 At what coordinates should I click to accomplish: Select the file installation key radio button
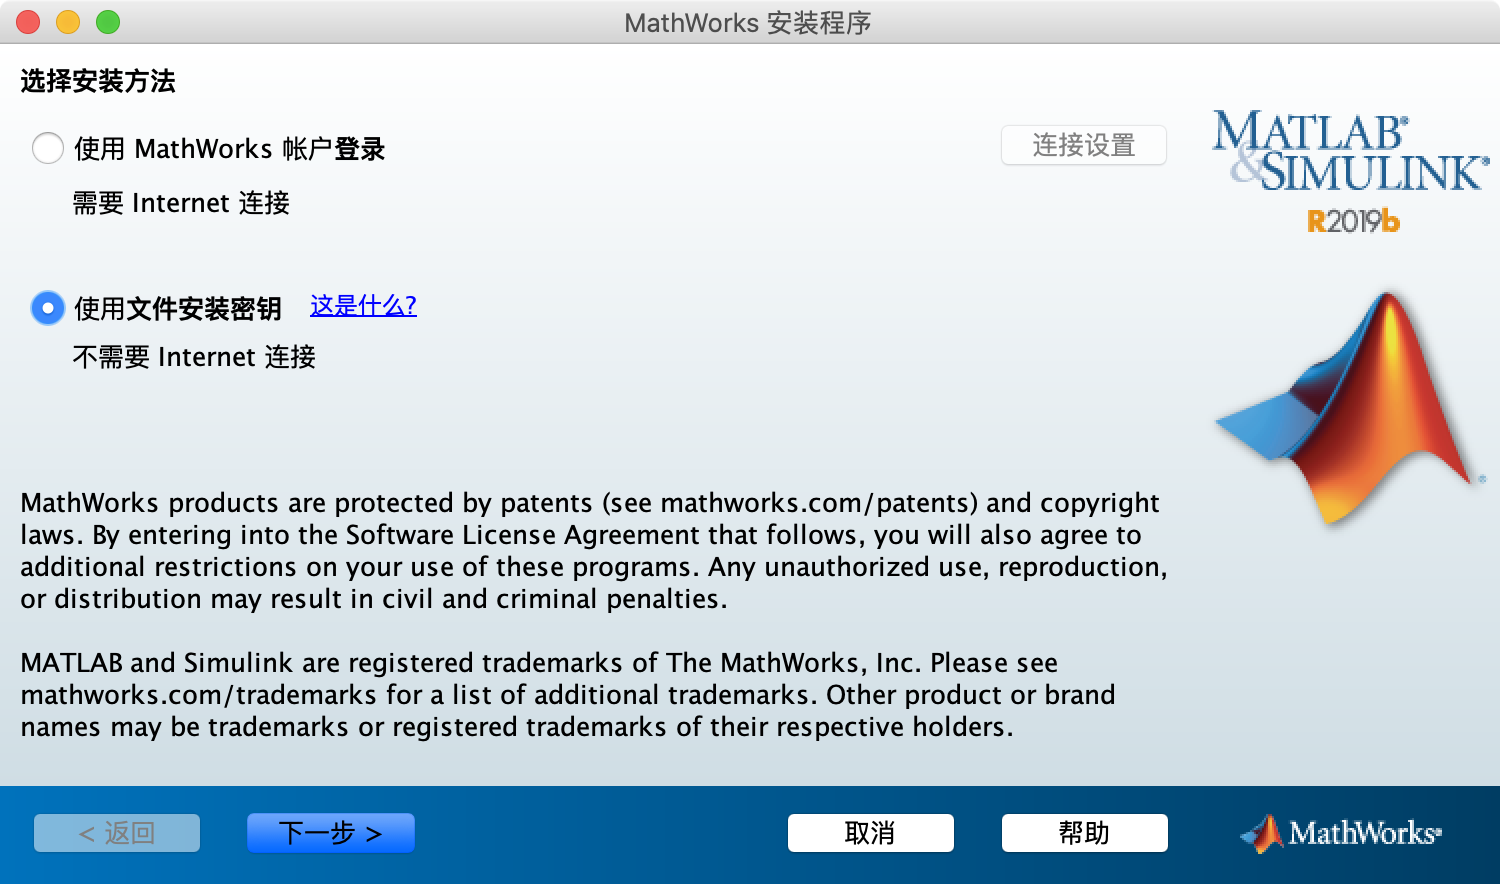48,308
